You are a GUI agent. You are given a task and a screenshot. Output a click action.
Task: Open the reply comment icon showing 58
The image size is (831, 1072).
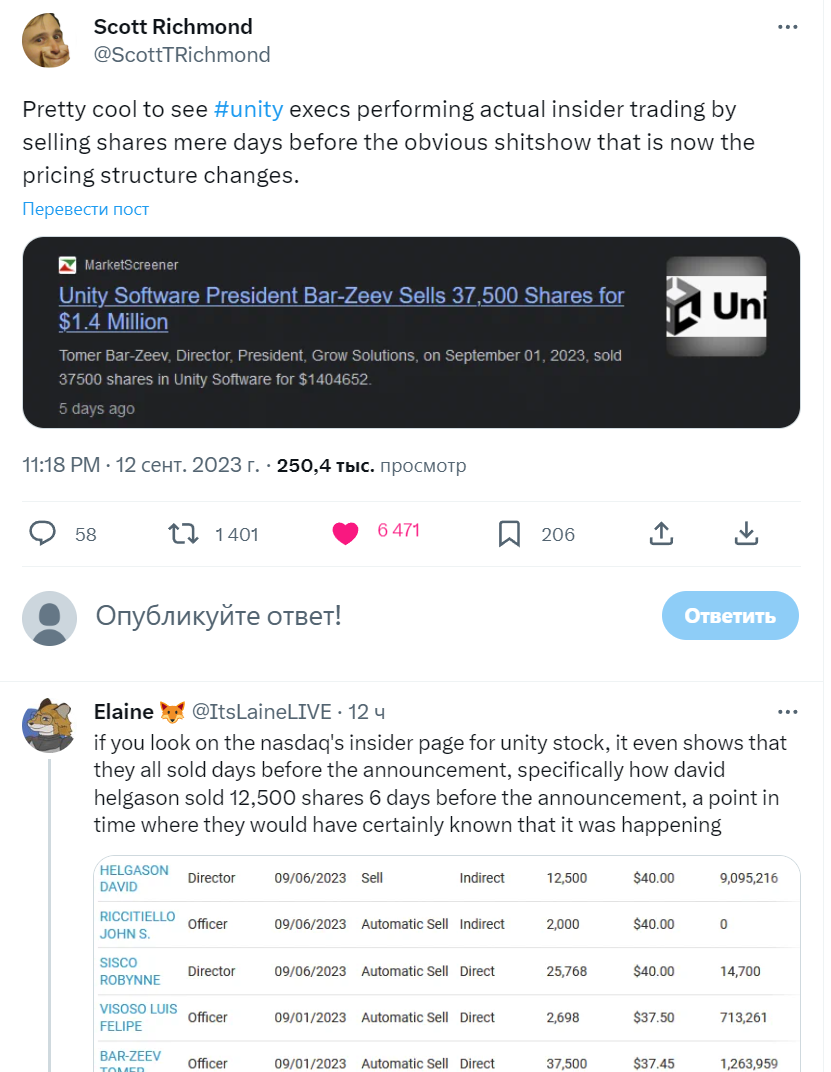click(42, 533)
